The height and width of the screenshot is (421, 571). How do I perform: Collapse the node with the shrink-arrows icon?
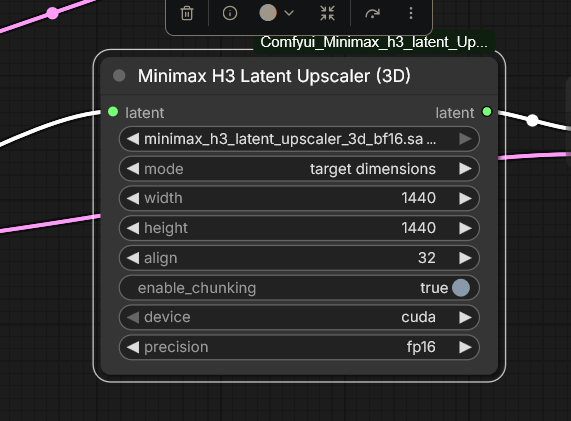click(x=327, y=13)
